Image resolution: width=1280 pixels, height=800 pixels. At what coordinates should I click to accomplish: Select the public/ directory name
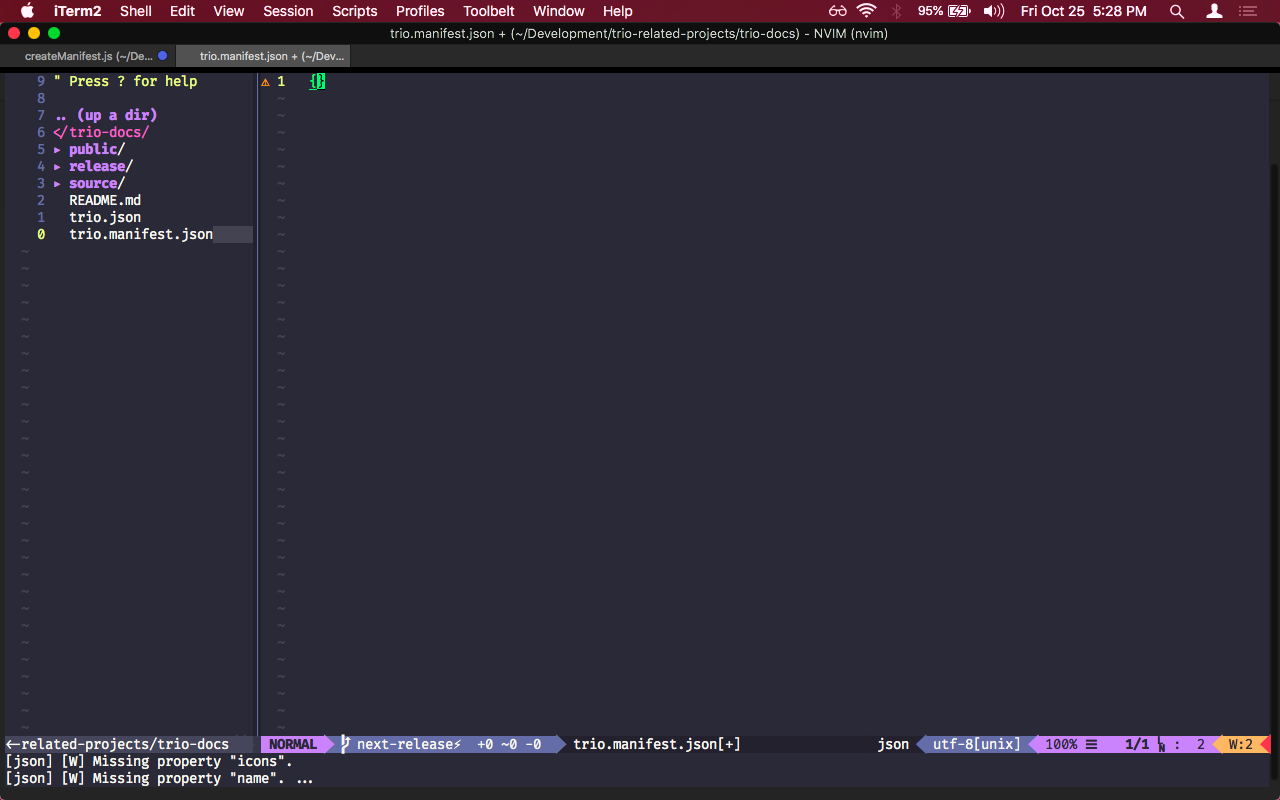(97, 149)
